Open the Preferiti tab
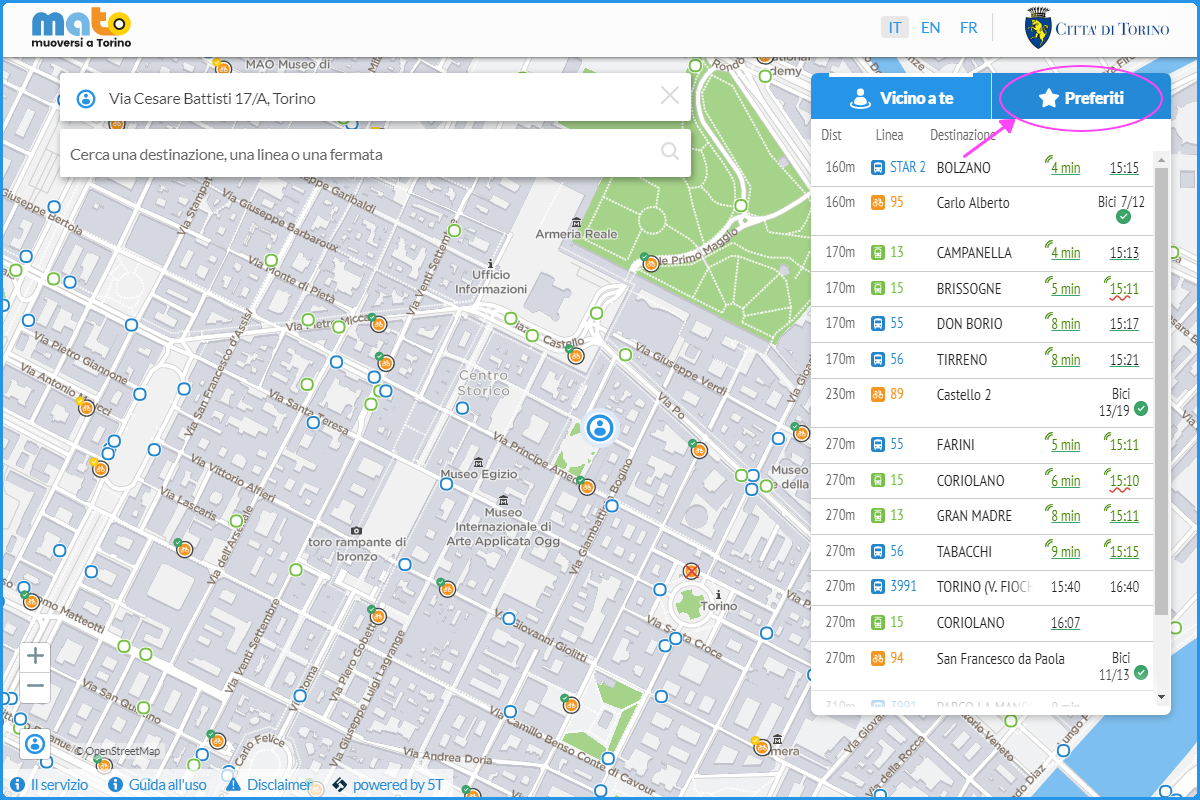Viewport: 1200px width, 800px height. (1080, 98)
